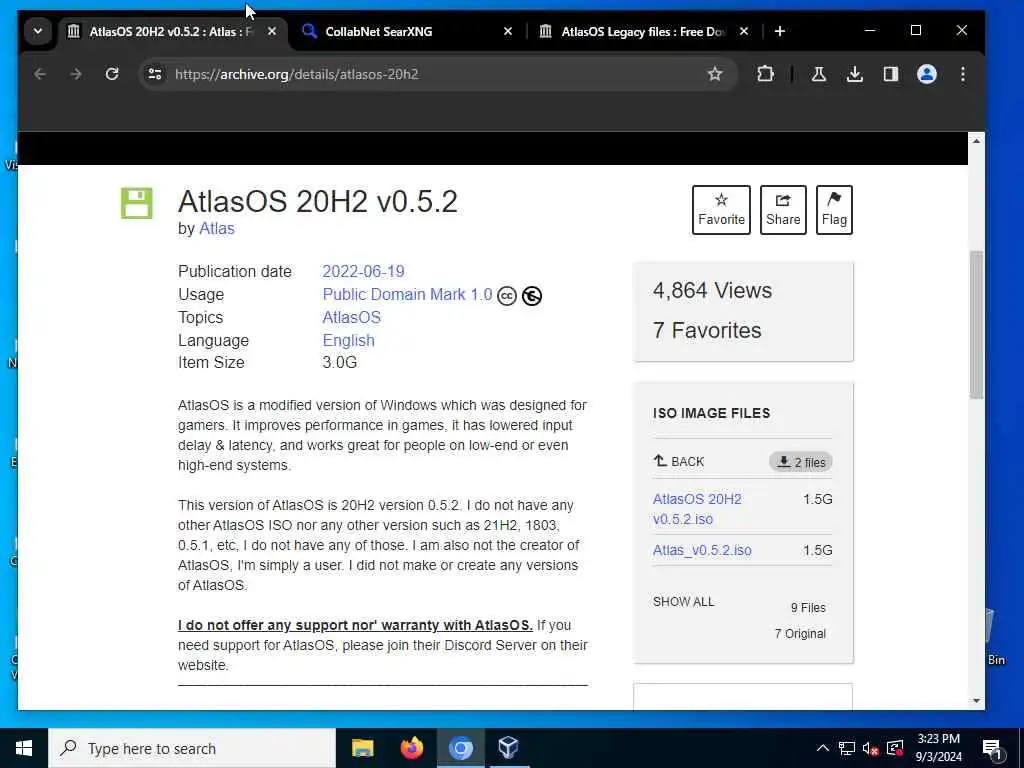The image size is (1024, 768).
Task: Open the Downloads toolbar icon
Action: click(x=854, y=74)
